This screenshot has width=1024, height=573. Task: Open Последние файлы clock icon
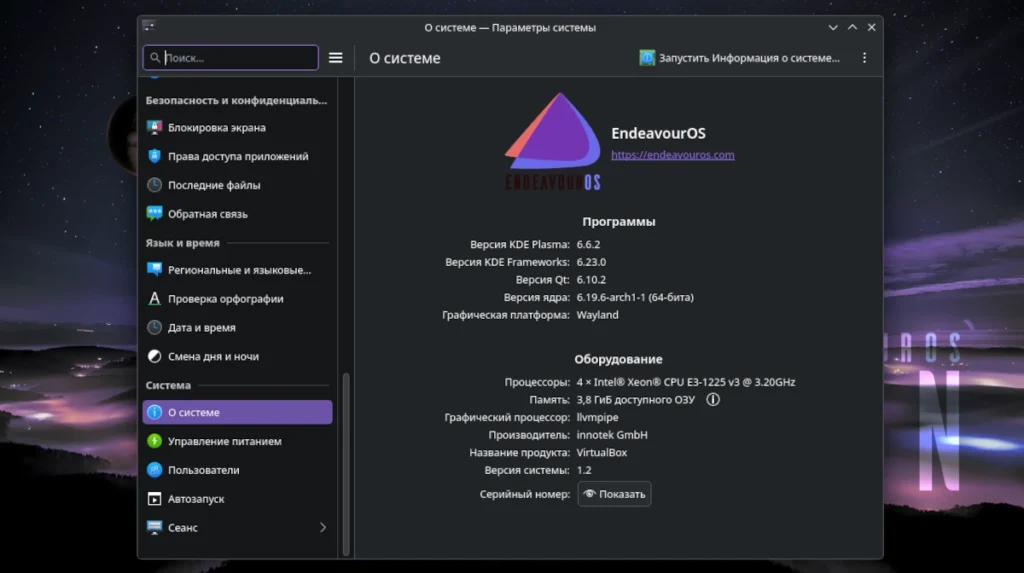click(154, 185)
